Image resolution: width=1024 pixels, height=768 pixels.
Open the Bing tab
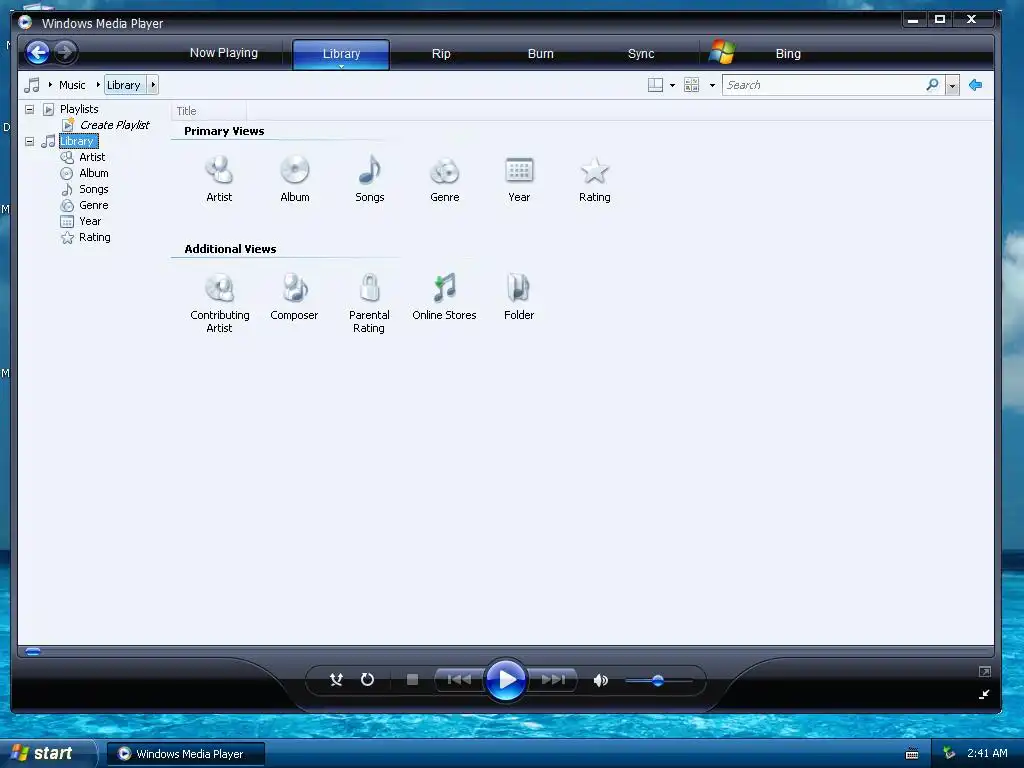[788, 54]
